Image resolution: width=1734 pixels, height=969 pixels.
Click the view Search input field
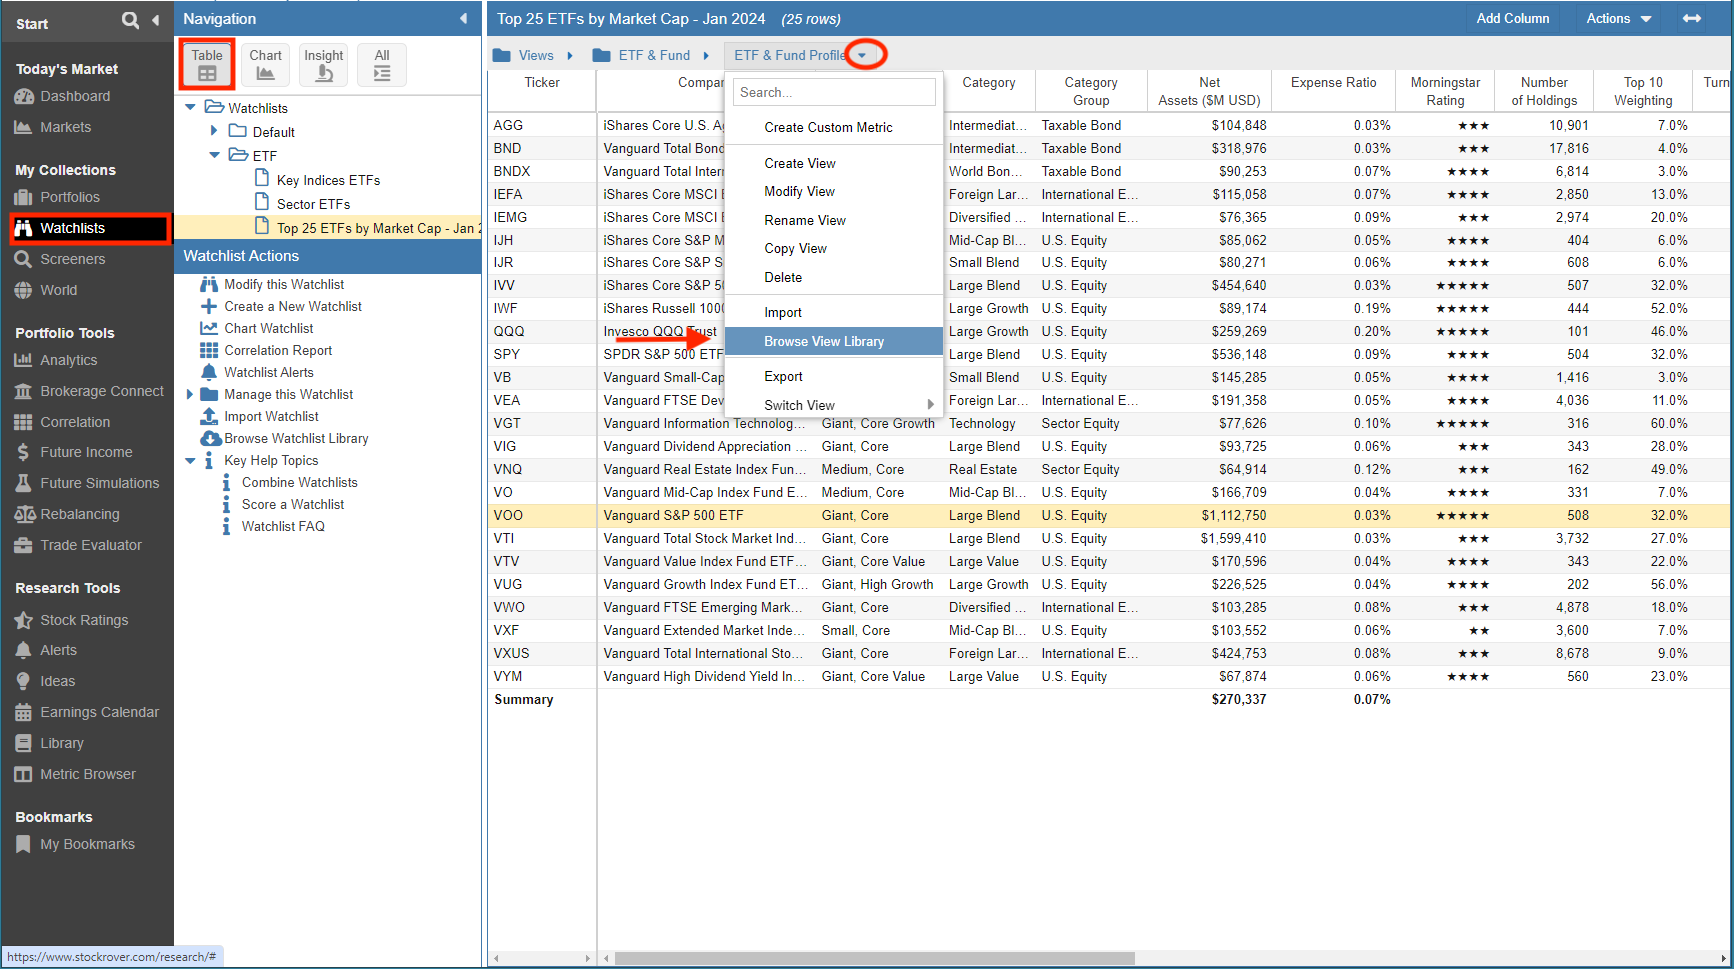point(834,92)
